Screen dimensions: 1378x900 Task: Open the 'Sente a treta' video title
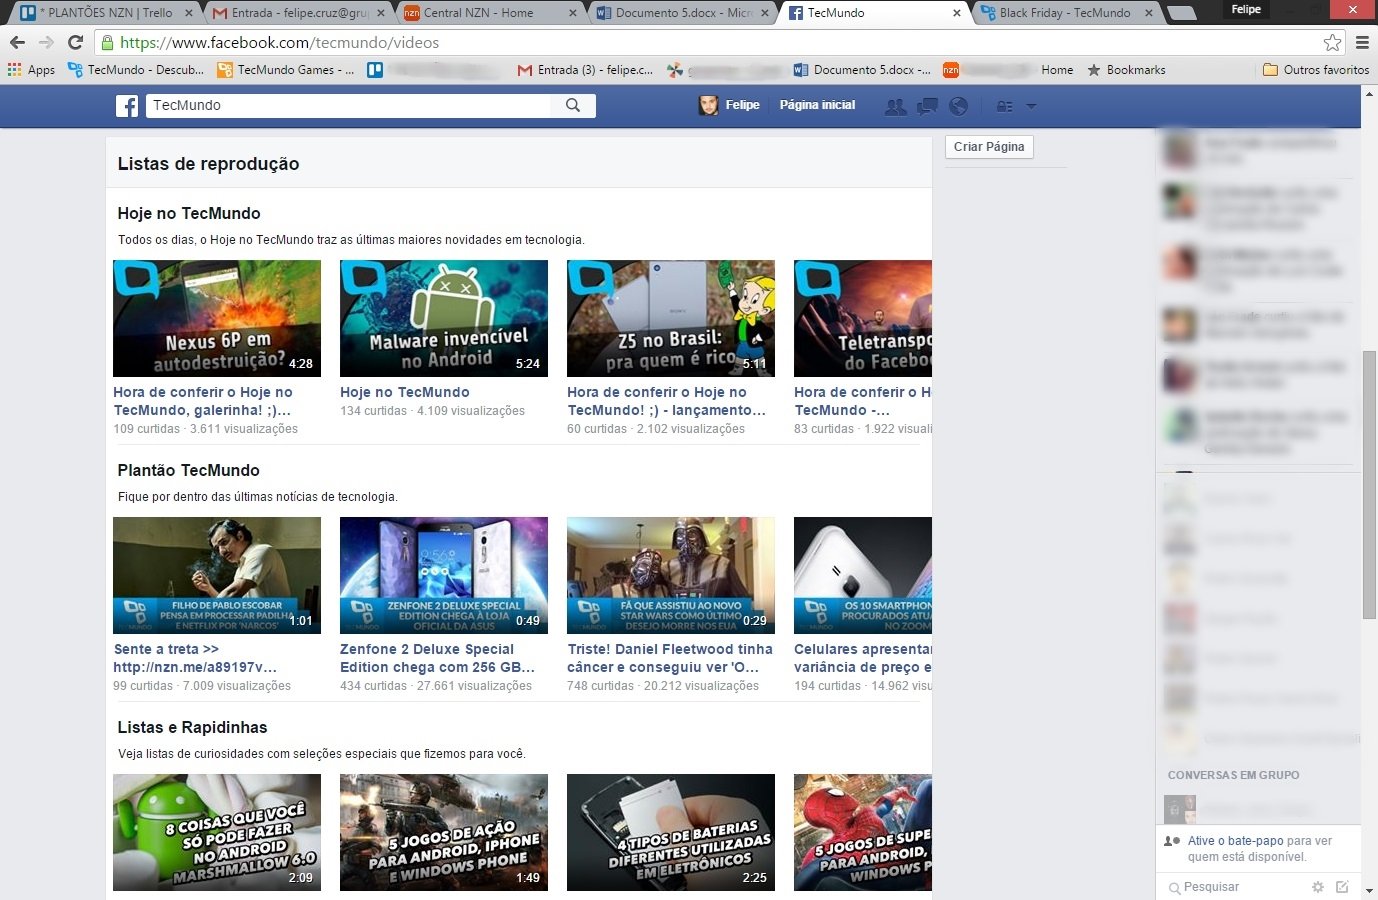(x=195, y=658)
